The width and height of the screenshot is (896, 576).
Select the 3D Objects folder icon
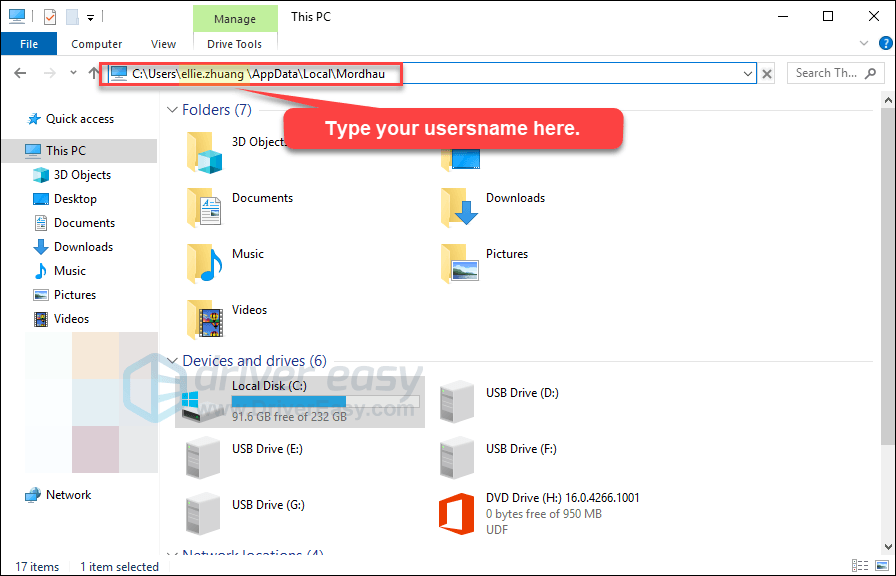204,153
